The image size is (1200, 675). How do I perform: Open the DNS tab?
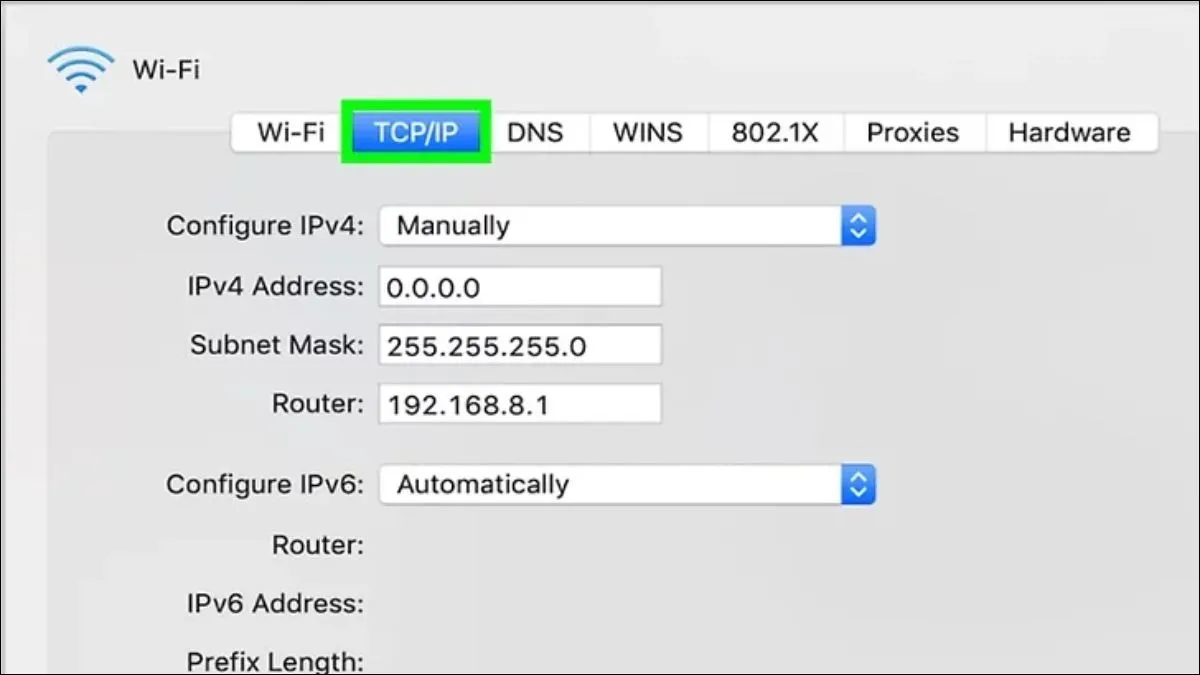tap(535, 132)
